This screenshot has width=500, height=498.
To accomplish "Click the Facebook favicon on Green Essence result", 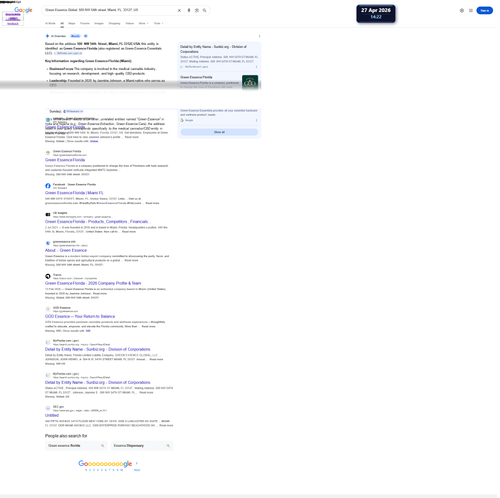I will 48,186.
